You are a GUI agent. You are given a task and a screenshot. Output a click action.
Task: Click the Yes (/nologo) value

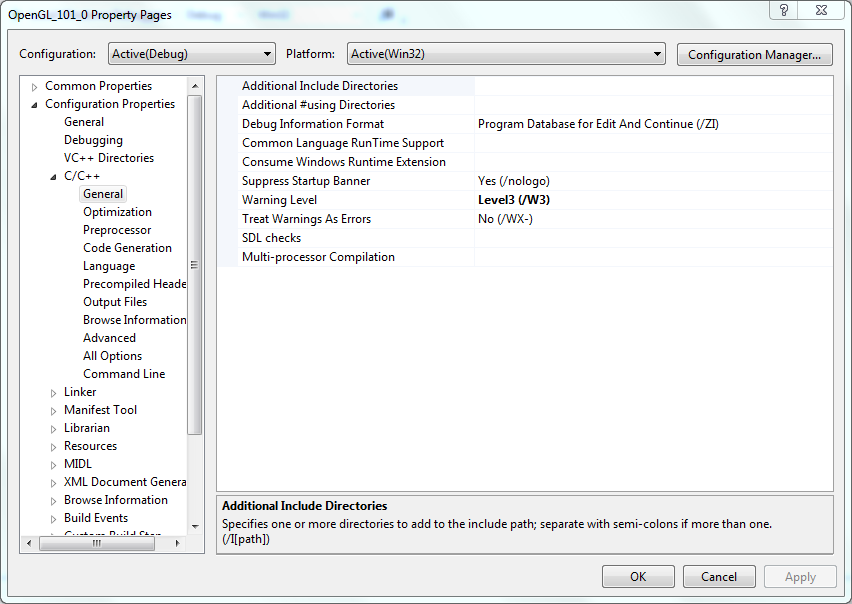[513, 181]
